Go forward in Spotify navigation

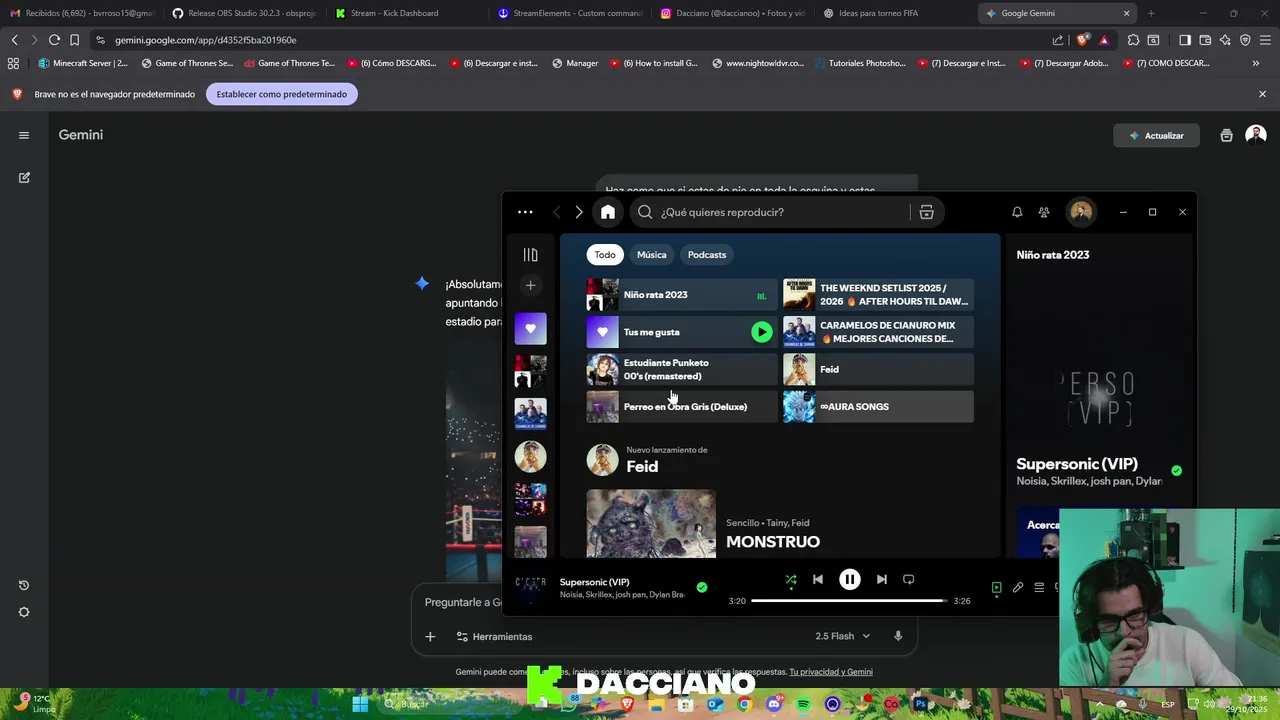coord(579,212)
